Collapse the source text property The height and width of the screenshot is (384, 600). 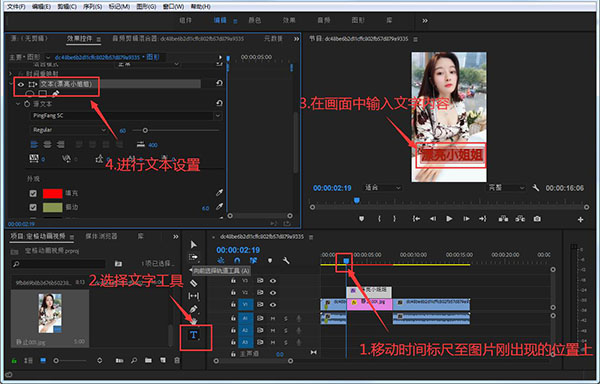pyautogui.click(x=18, y=104)
